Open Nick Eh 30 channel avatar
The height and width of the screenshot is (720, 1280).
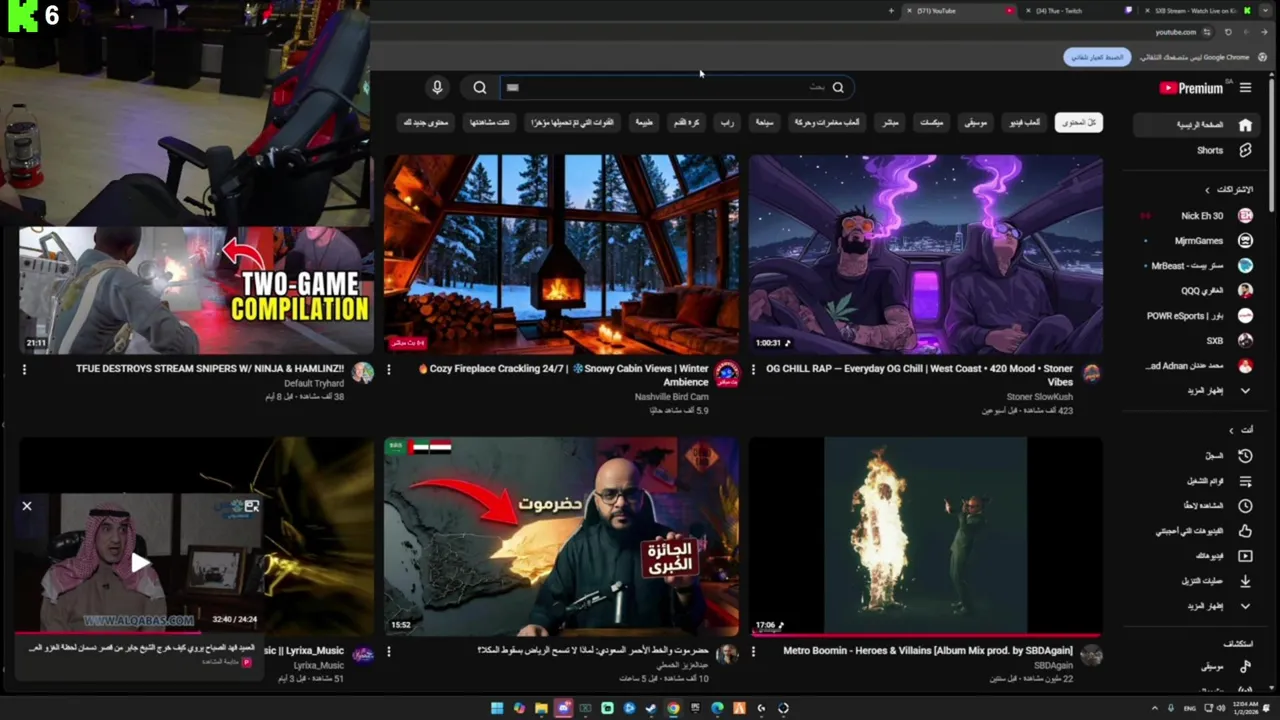pyautogui.click(x=1245, y=215)
